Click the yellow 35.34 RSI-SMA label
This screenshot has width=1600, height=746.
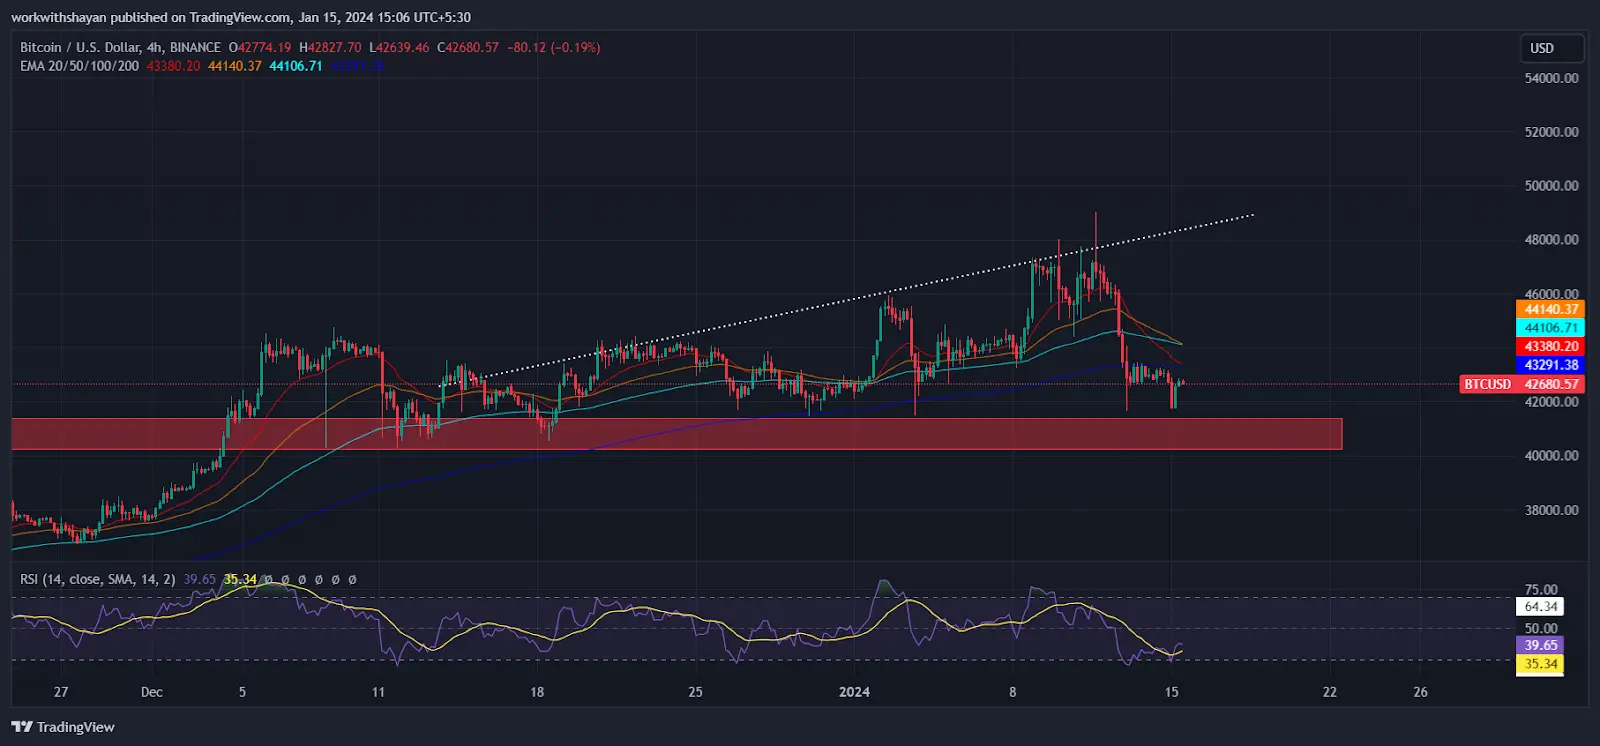(1540, 664)
